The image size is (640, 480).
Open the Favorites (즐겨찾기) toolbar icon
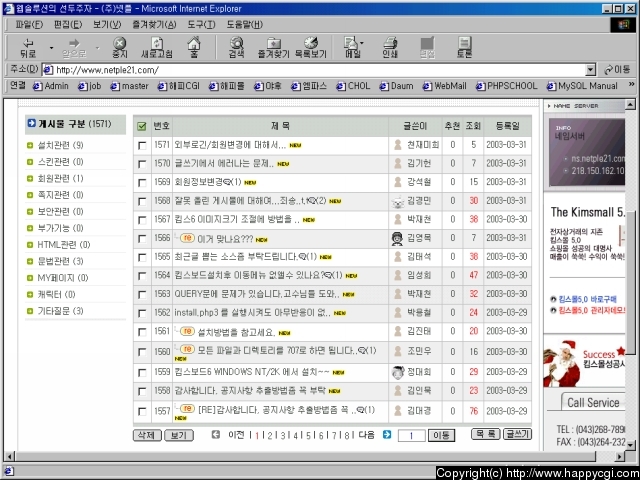pyautogui.click(x=273, y=47)
